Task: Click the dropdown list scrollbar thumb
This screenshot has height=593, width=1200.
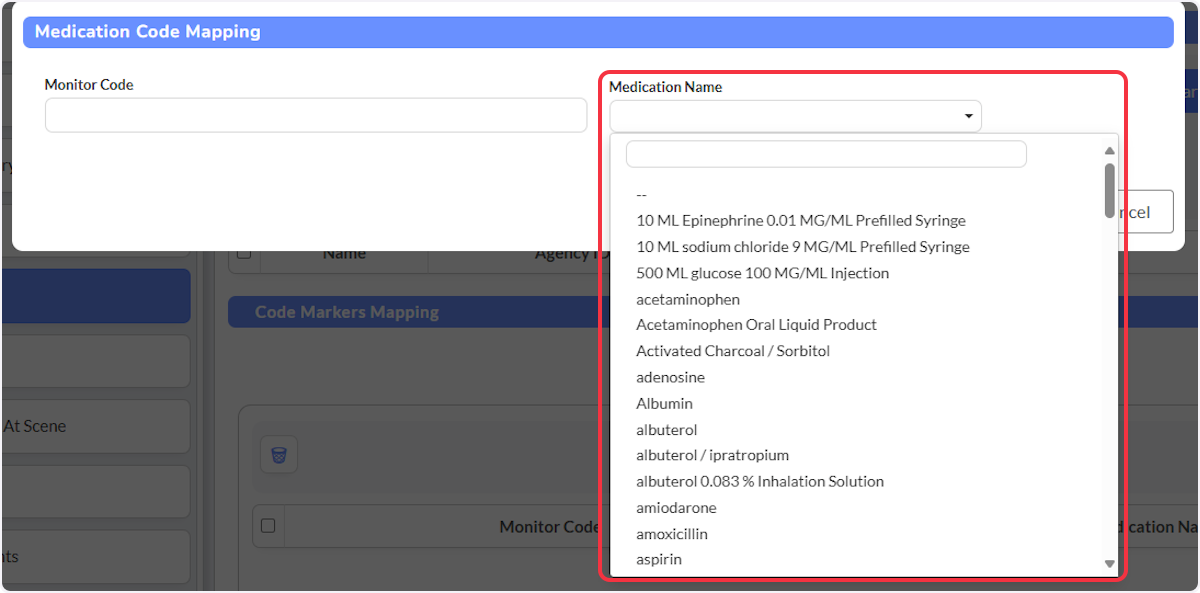Action: click(x=1109, y=190)
